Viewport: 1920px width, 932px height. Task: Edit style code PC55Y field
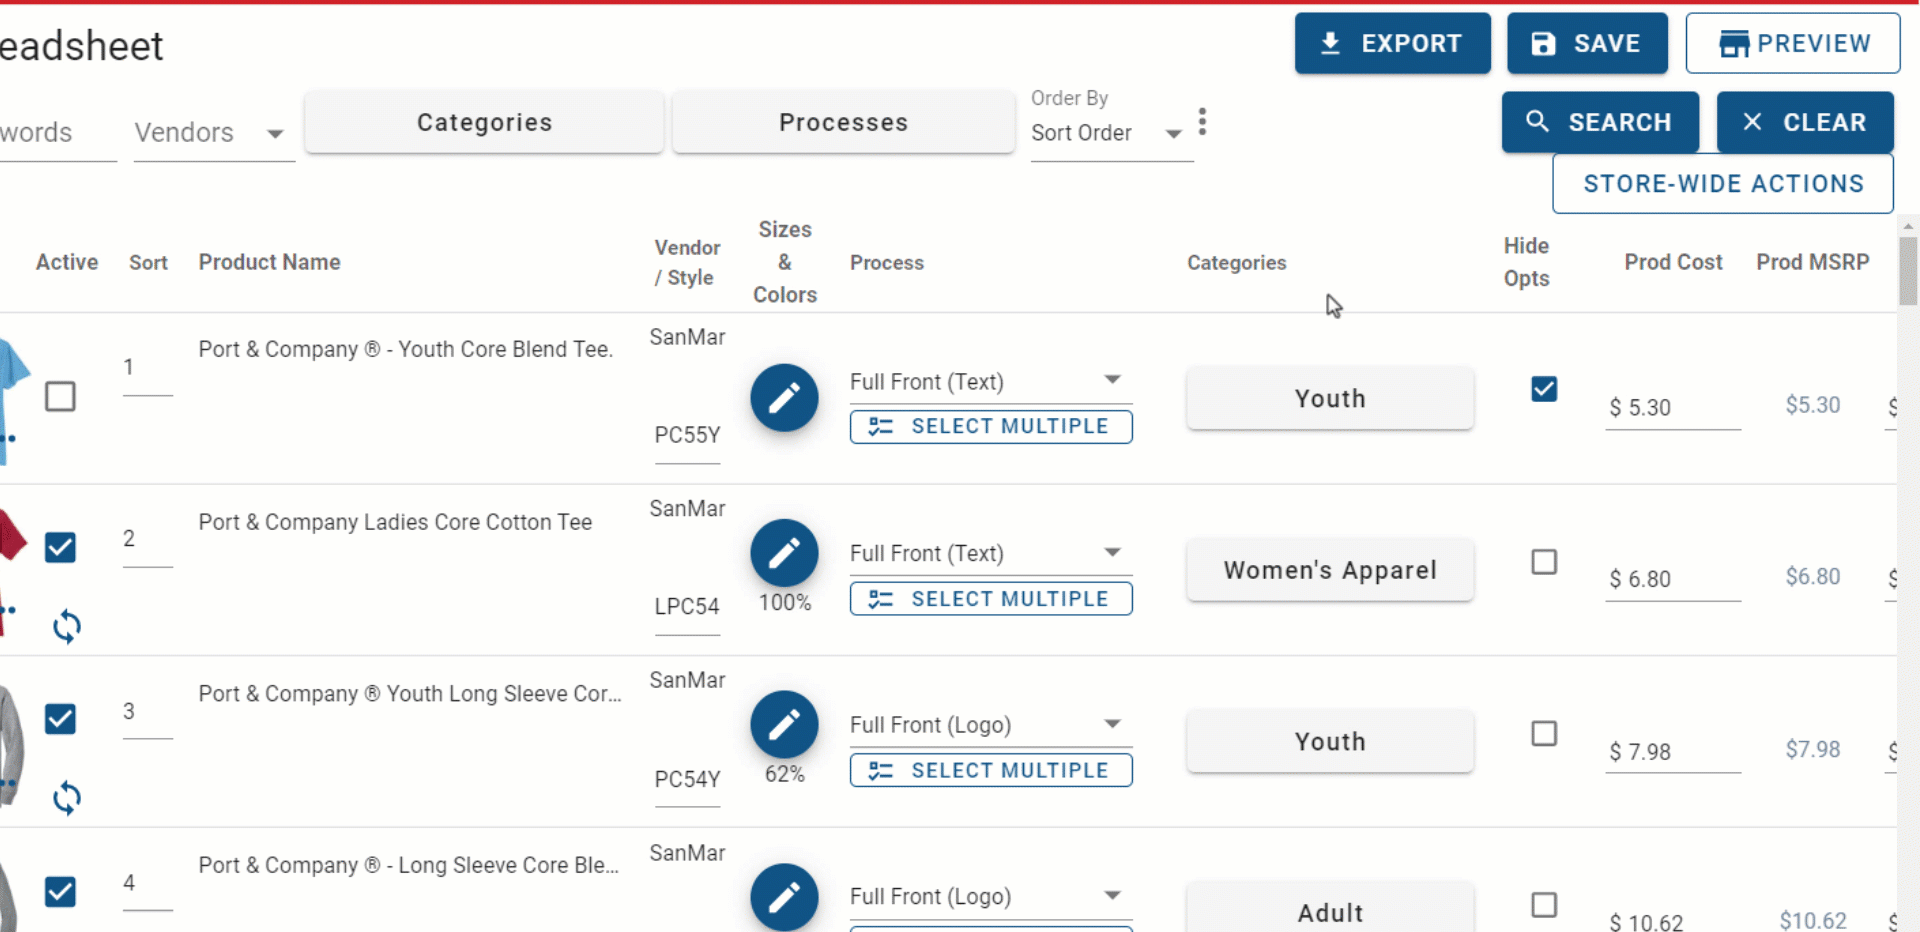point(687,436)
